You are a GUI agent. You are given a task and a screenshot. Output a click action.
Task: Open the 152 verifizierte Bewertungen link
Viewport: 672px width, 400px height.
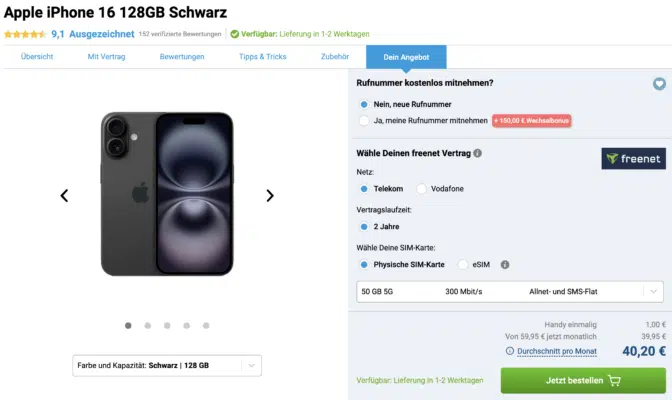click(179, 33)
